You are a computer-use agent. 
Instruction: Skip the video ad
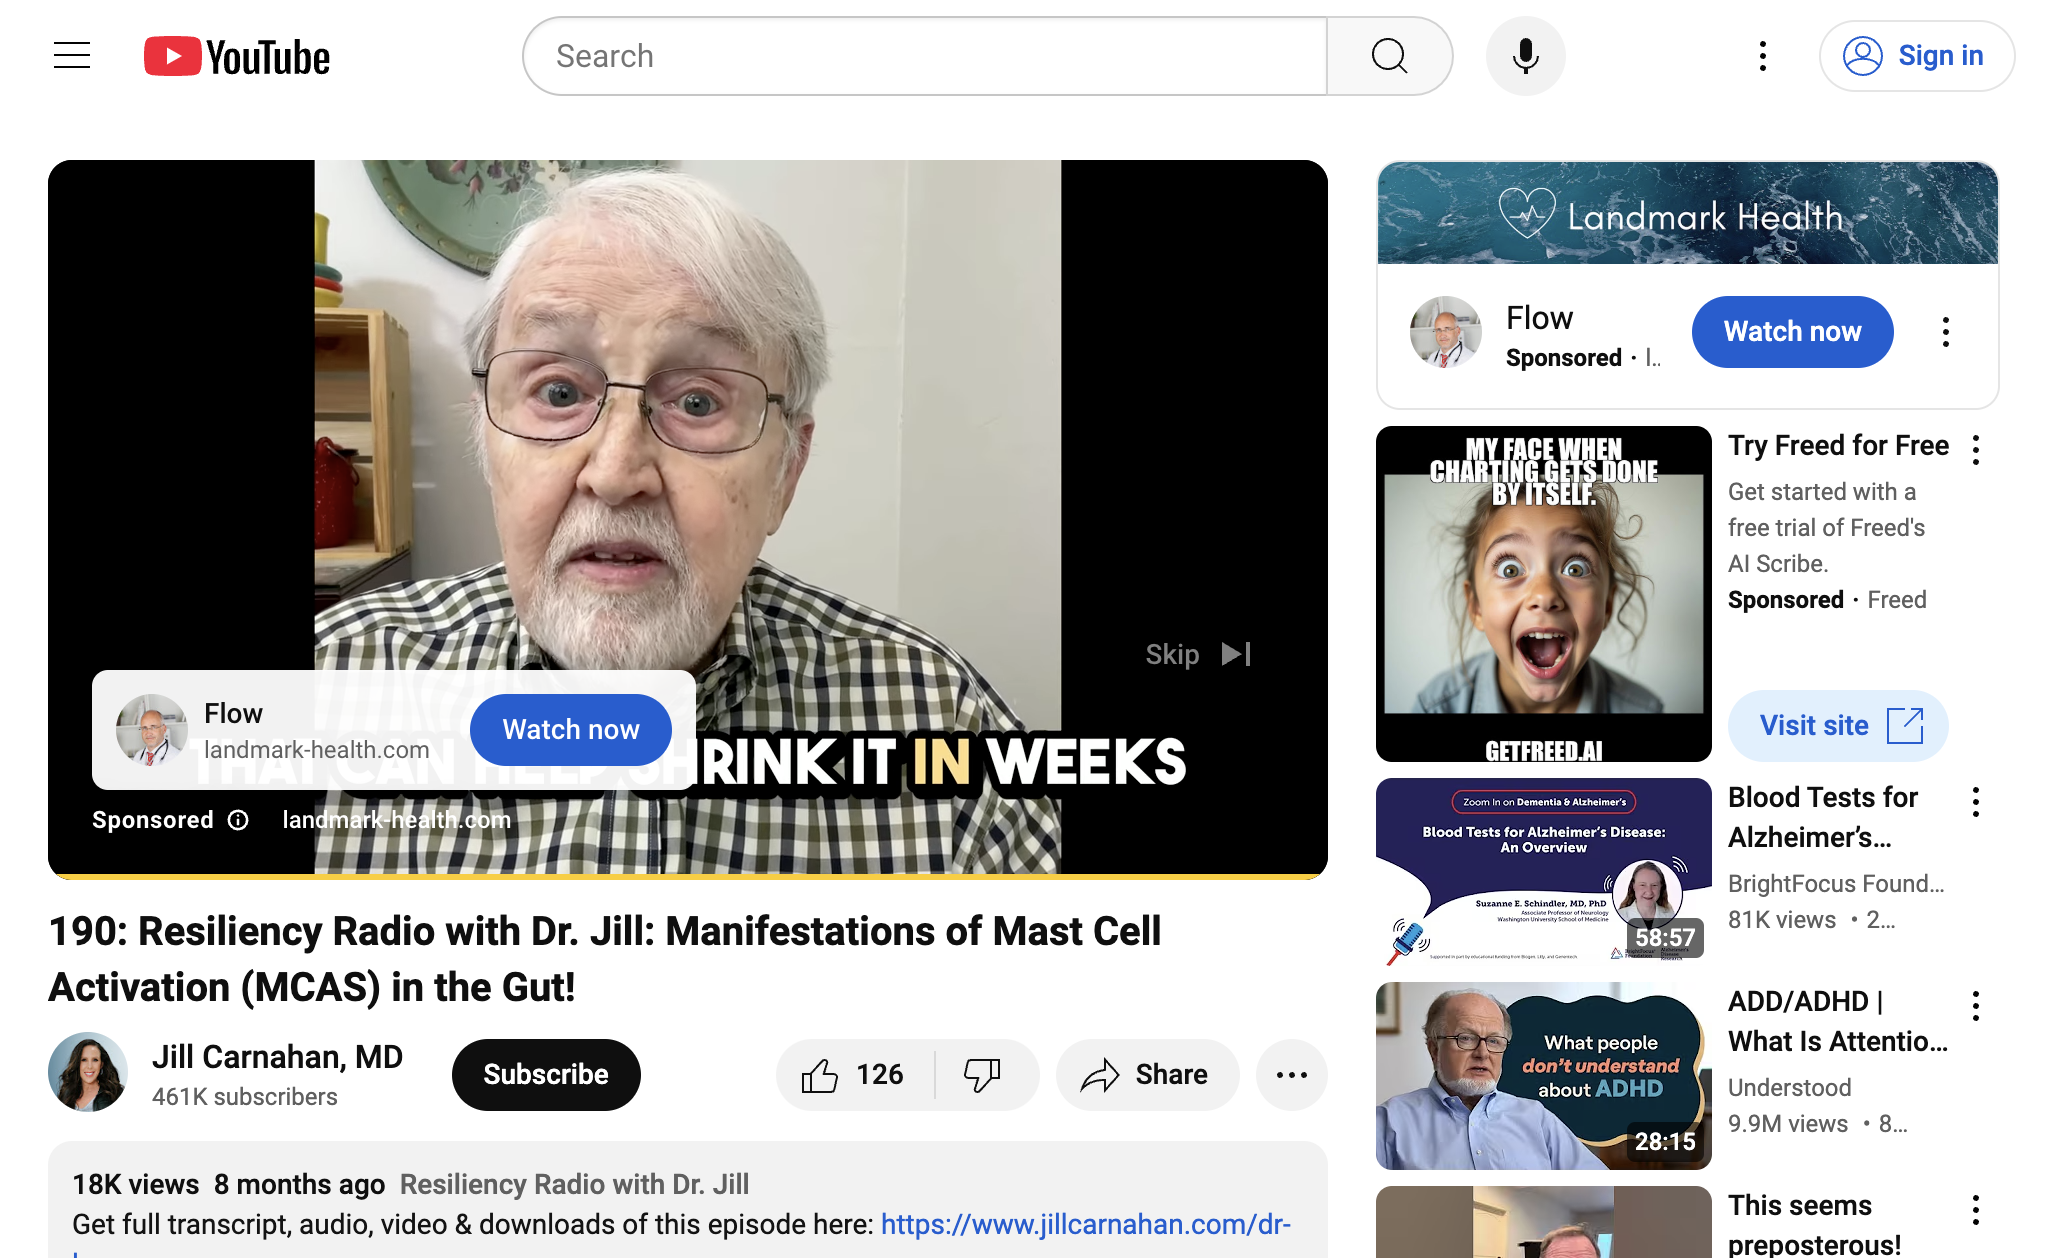coord(1198,654)
